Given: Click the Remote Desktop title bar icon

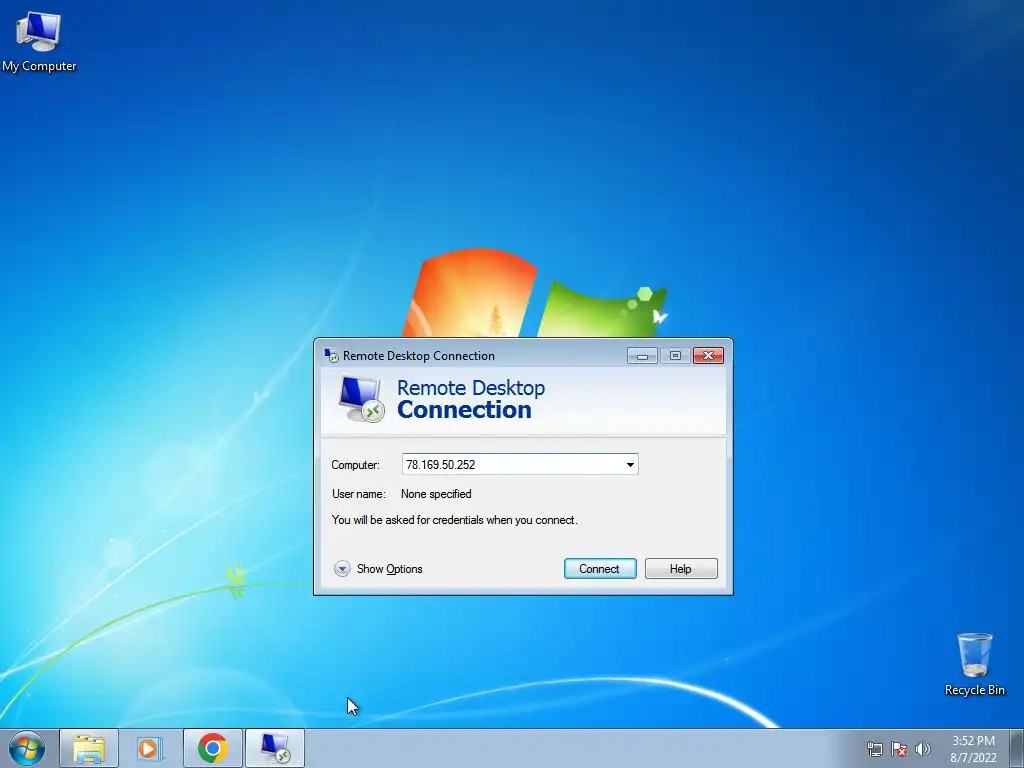Looking at the screenshot, I should click(x=332, y=355).
